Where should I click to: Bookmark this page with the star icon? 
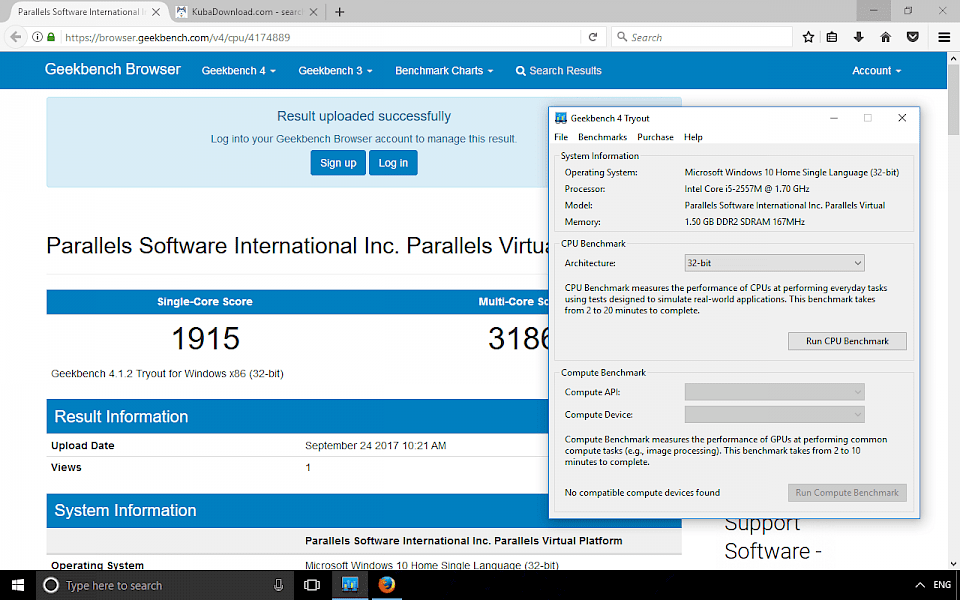click(x=808, y=37)
